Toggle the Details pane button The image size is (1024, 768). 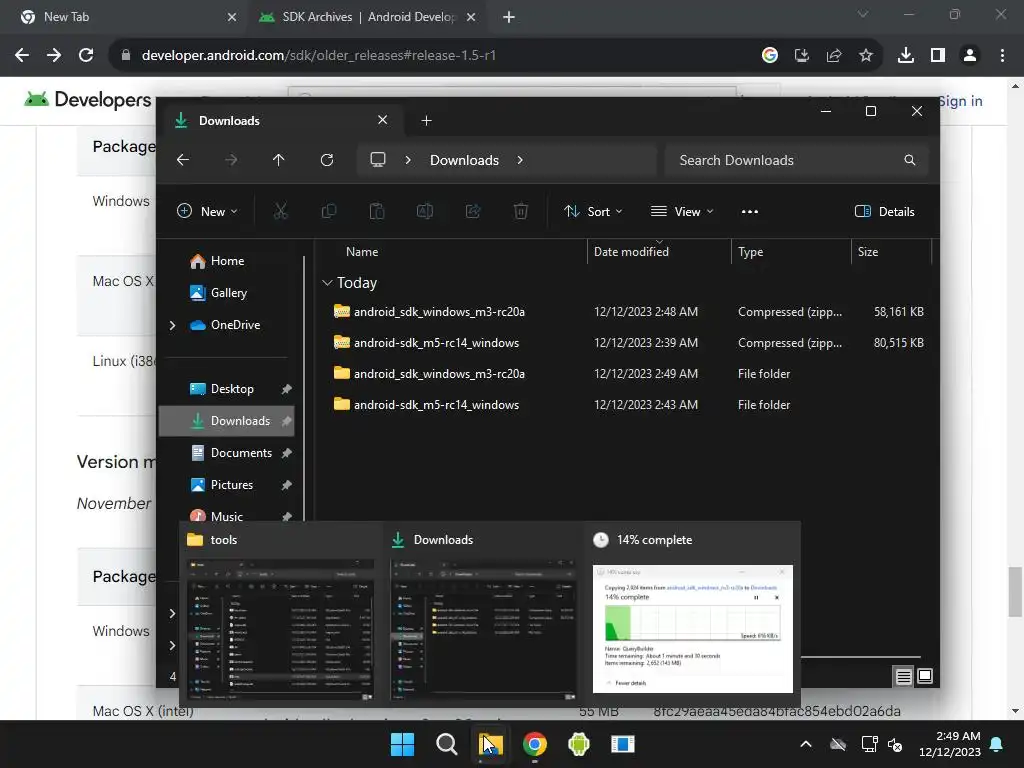click(885, 212)
